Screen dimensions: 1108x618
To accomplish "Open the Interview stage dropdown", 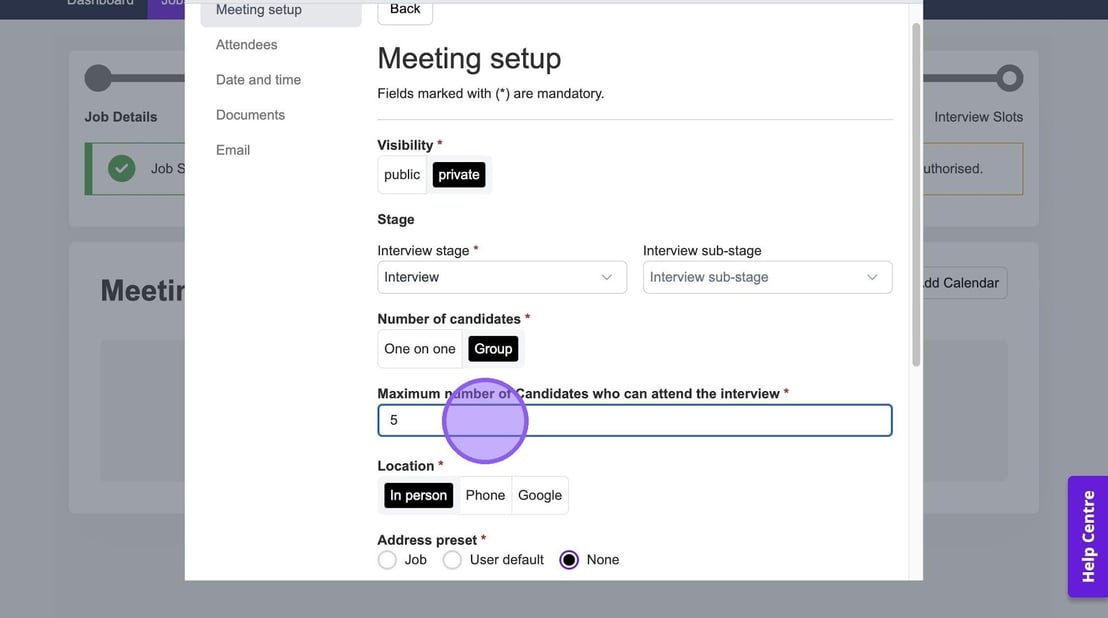I will 501,277.
